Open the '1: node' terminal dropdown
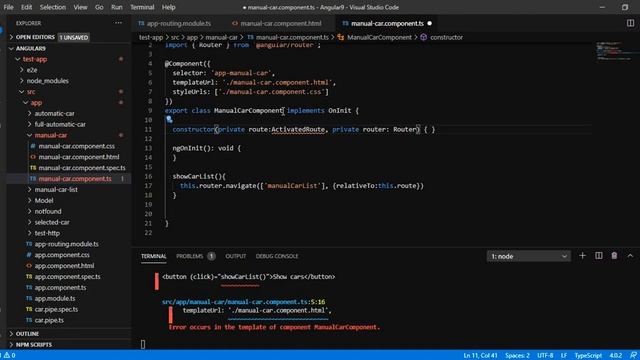Image resolution: width=640 pixels, height=360 pixels. 529,256
